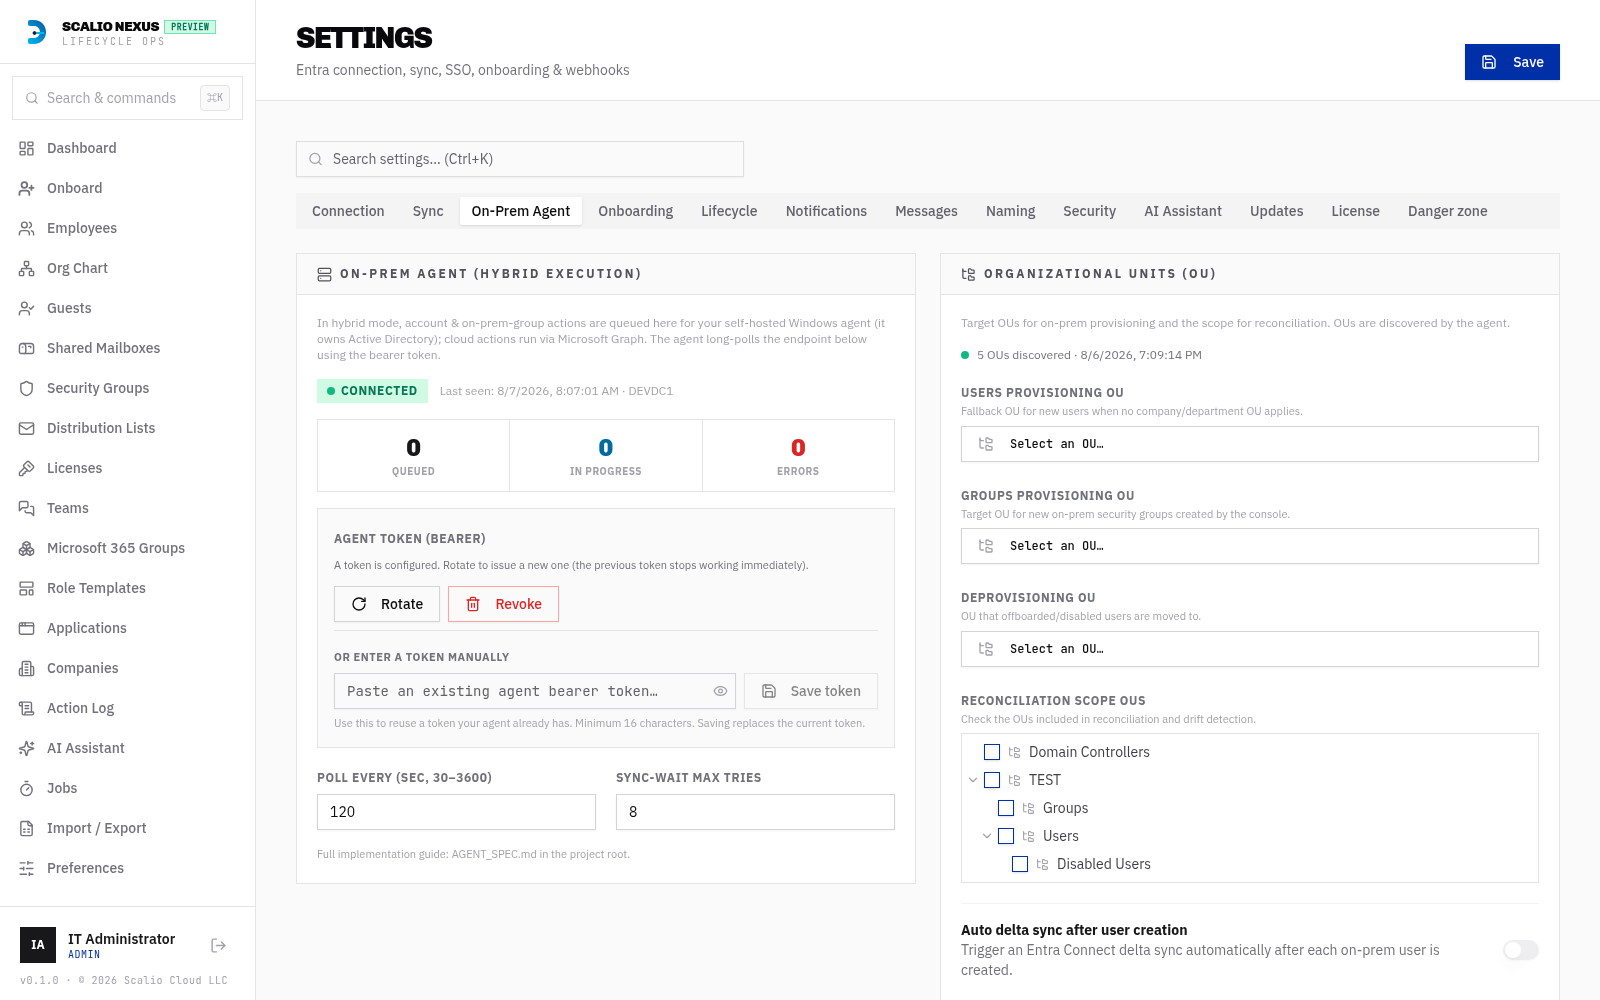Click the Onboard add-user icon
The image size is (1600, 1000).
27,188
